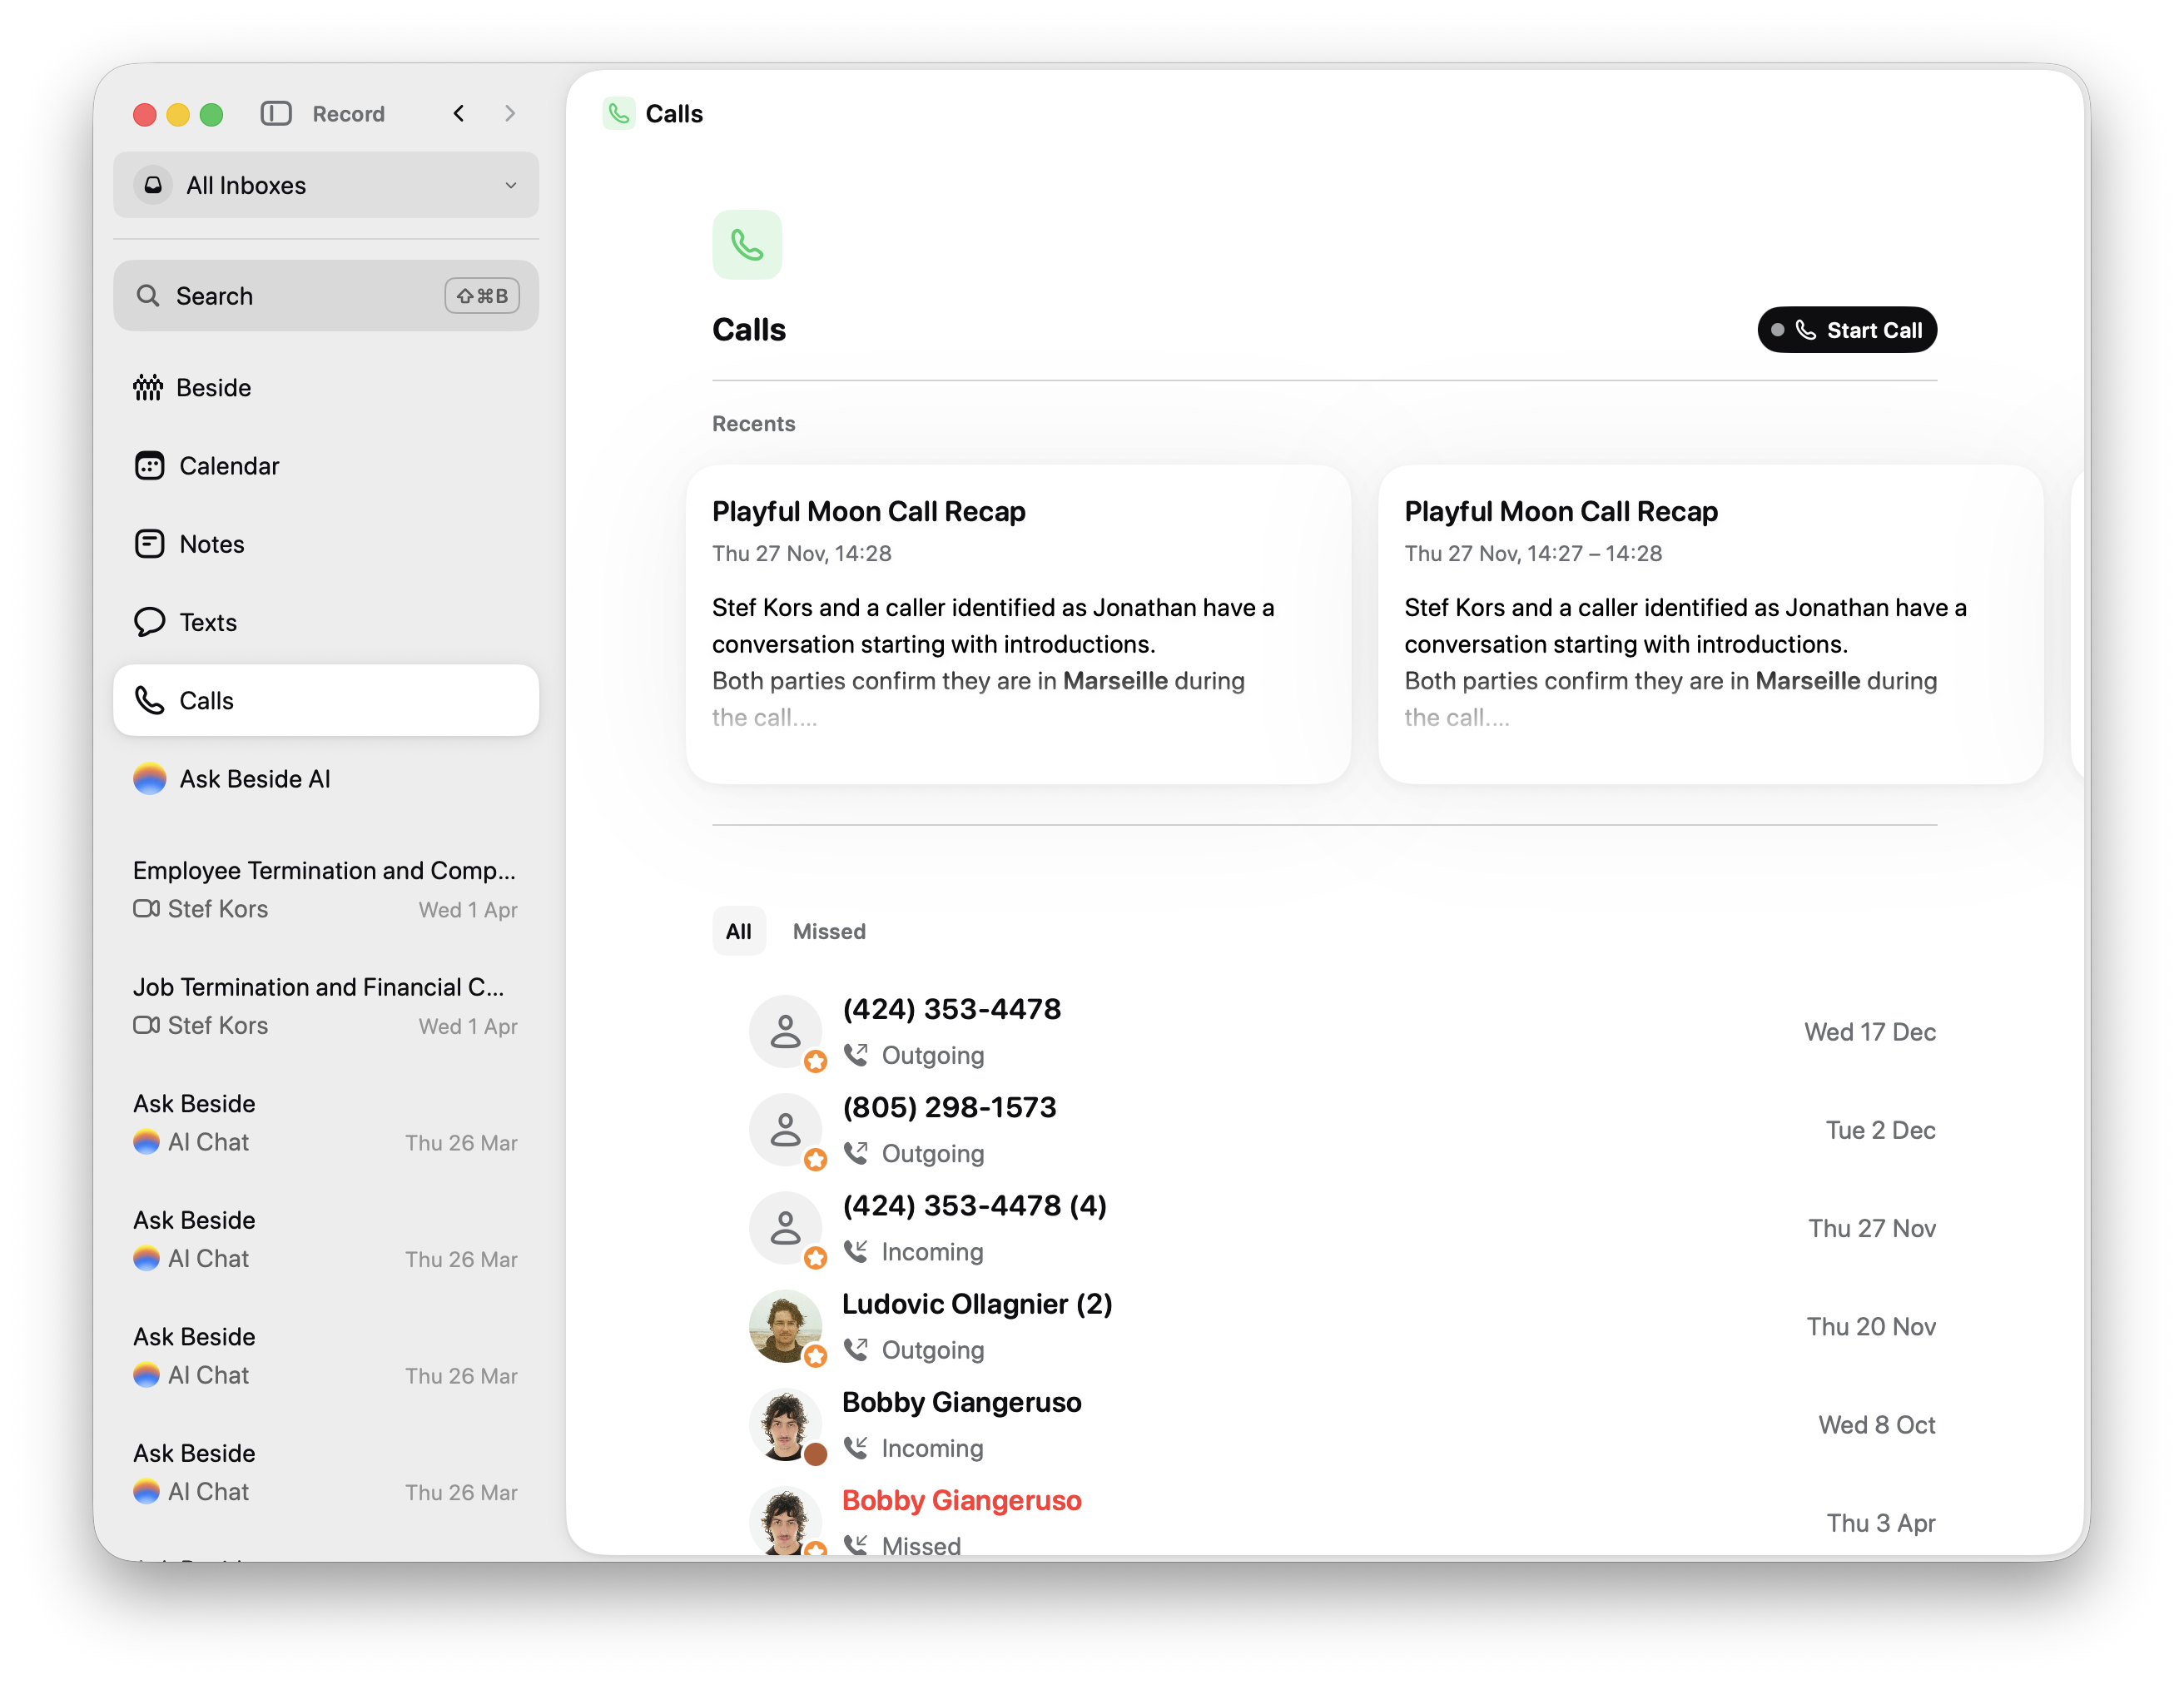The image size is (2184, 1685).
Task: Click the Record button in title bar
Action: [x=348, y=114]
